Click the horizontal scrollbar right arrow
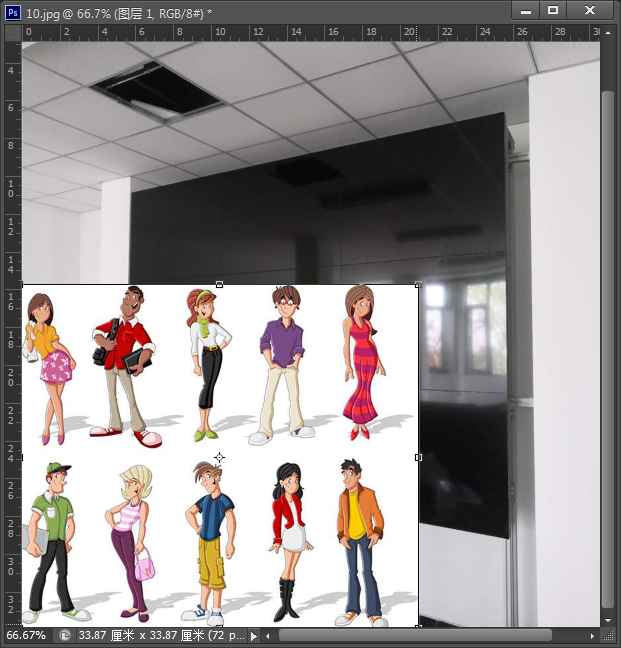The width and height of the screenshot is (621, 648). pyautogui.click(x=592, y=636)
